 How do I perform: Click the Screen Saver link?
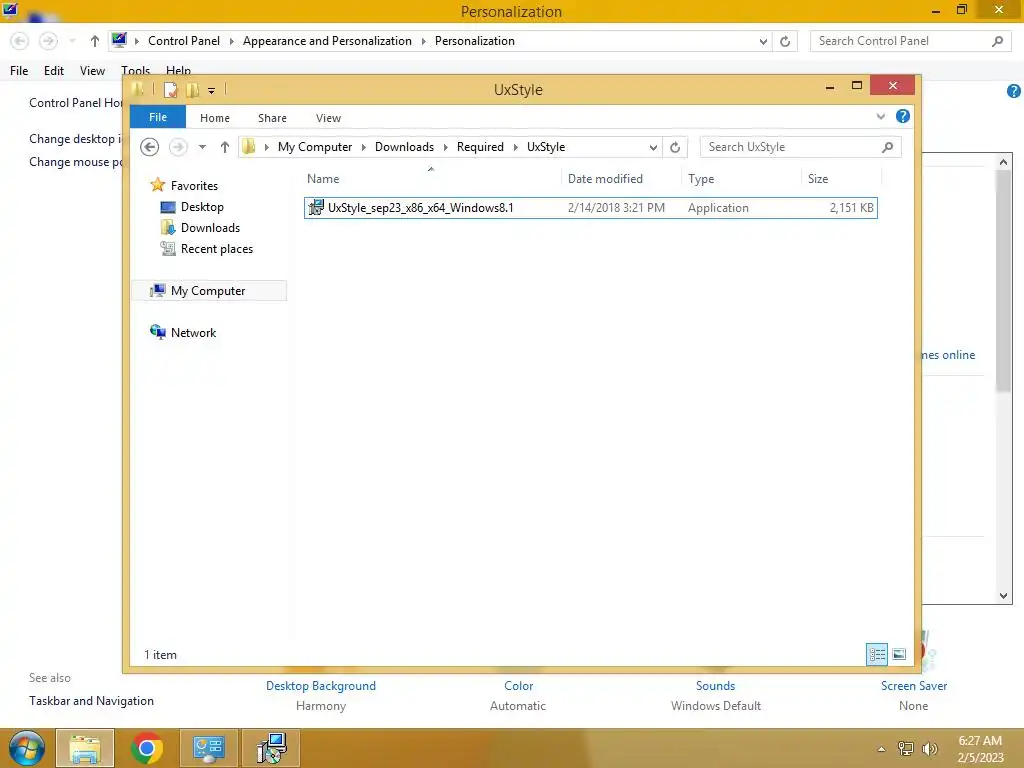click(914, 686)
